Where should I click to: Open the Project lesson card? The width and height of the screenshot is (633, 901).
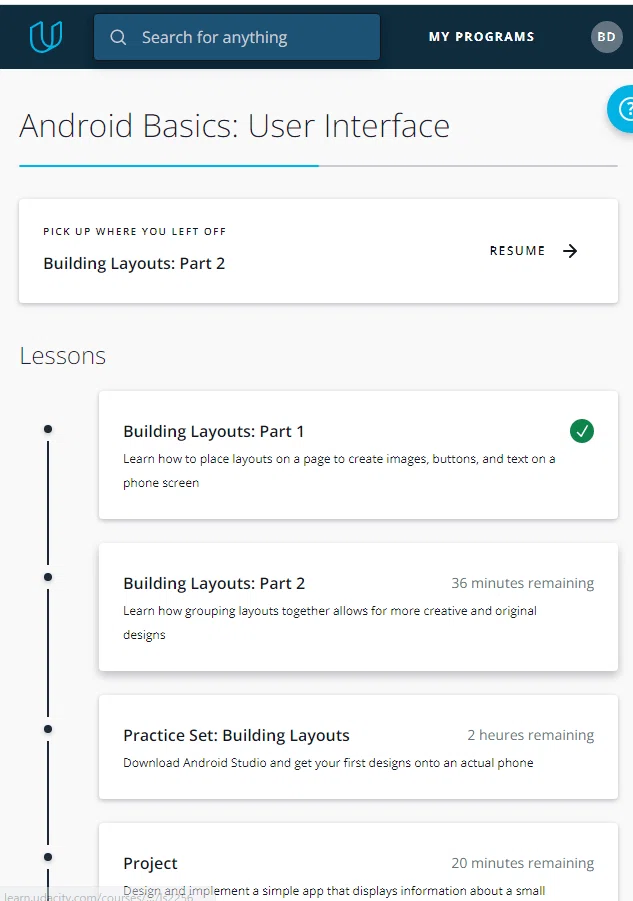click(358, 862)
